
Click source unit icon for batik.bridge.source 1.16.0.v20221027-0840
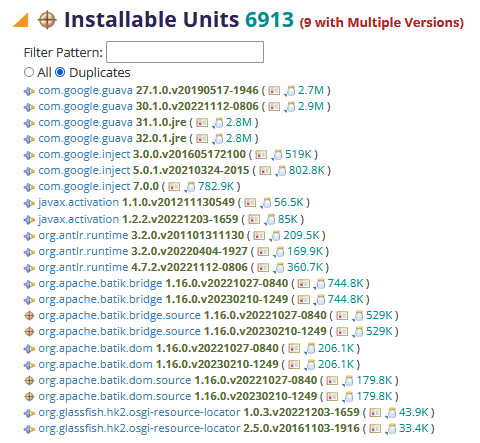[x=29, y=315]
